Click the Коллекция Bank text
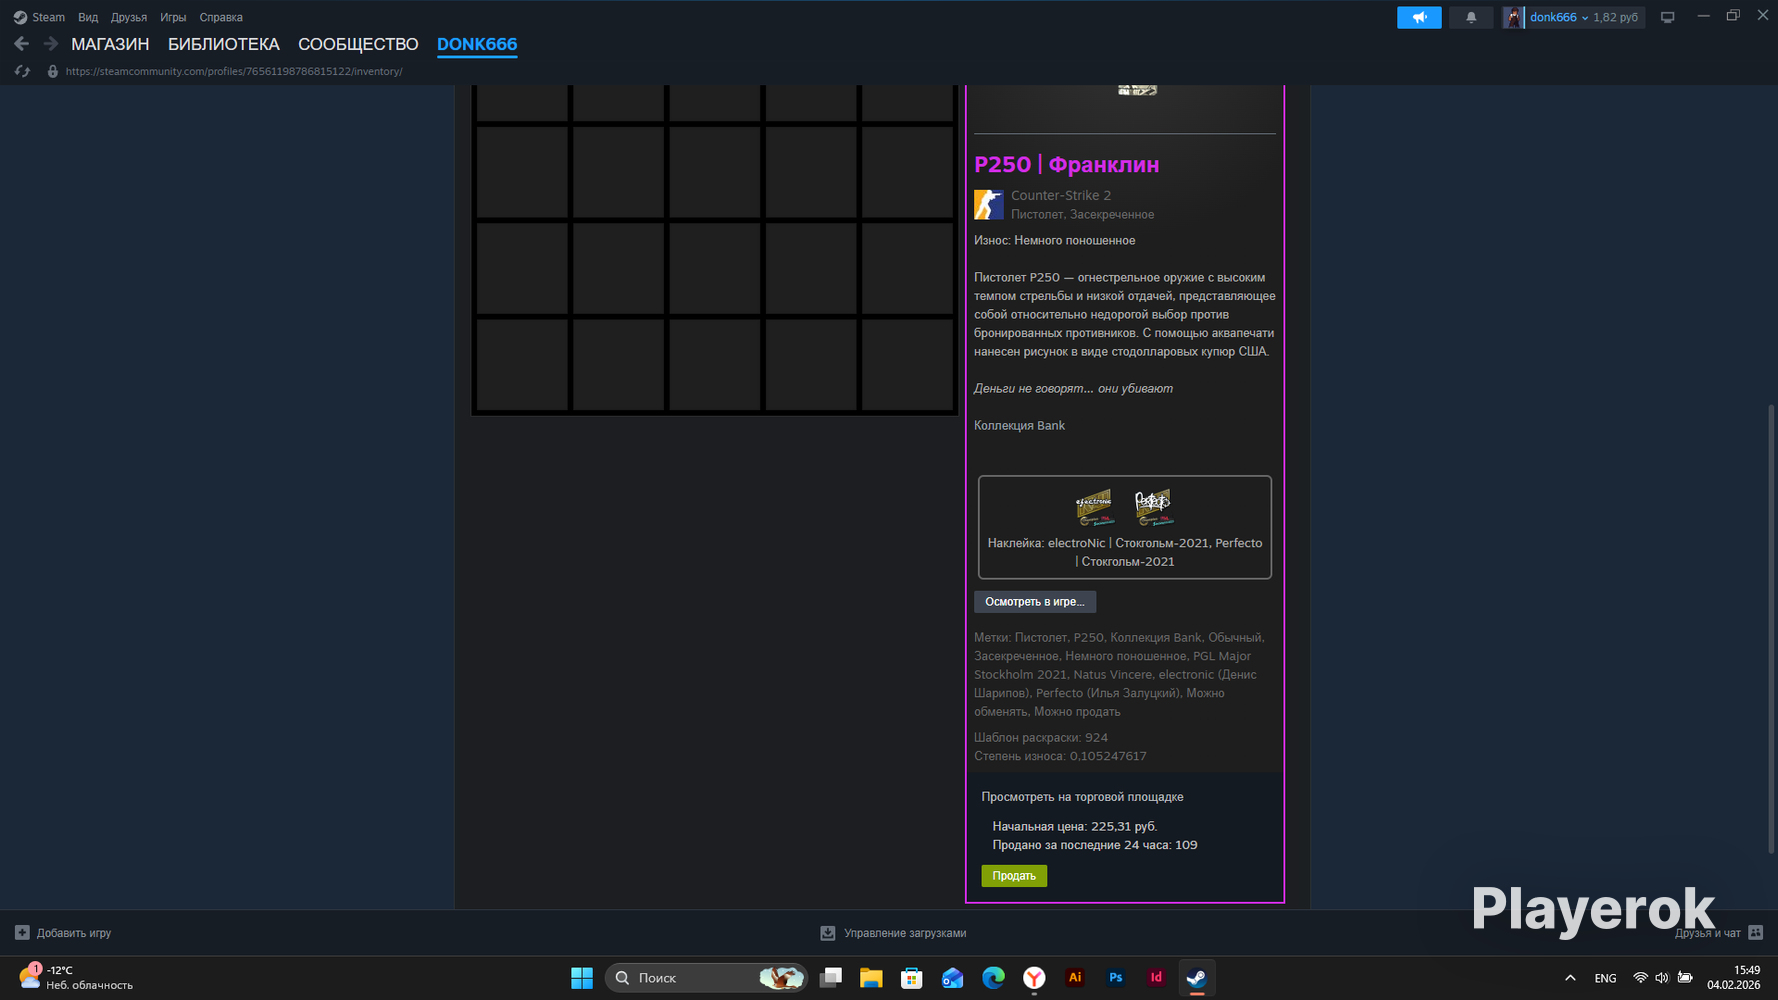 [x=1019, y=426]
